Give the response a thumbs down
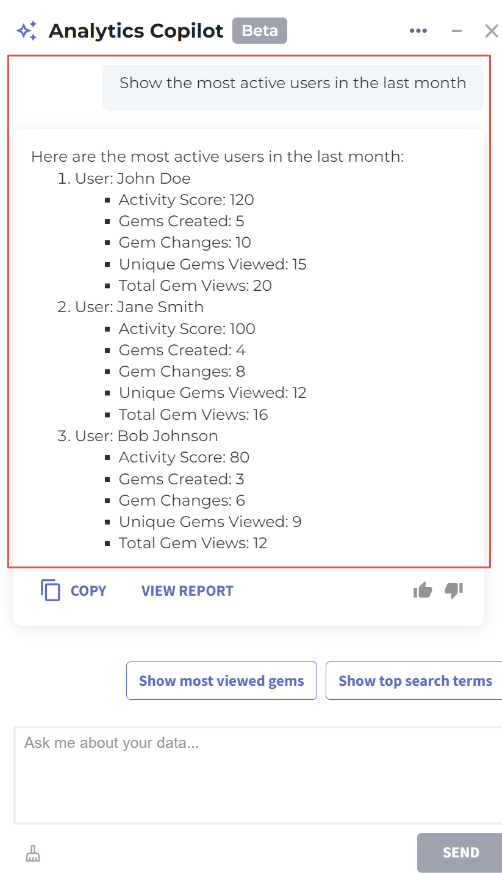This screenshot has height=874, width=502. (x=454, y=590)
